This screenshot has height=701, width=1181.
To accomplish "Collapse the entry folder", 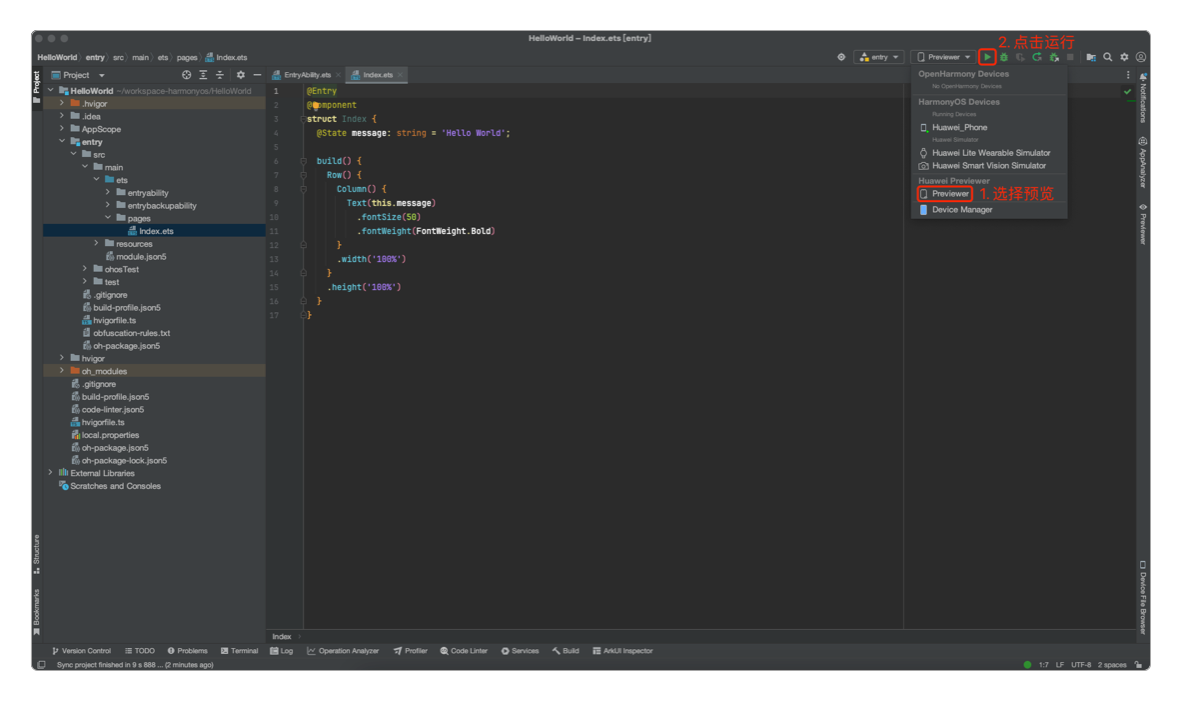I will (x=63, y=142).
